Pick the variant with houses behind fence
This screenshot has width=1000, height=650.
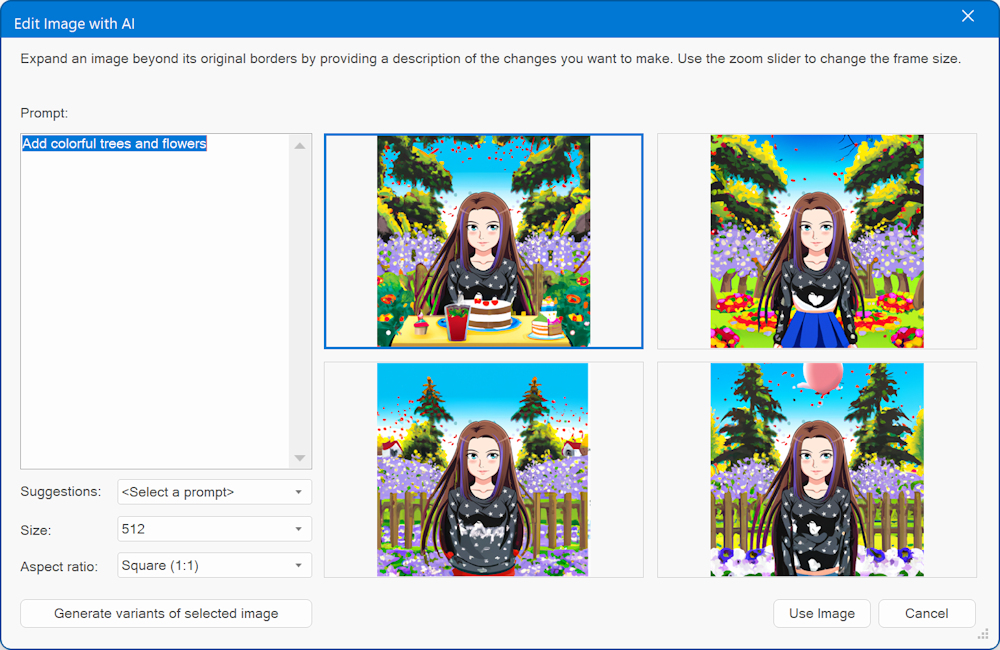pos(483,469)
